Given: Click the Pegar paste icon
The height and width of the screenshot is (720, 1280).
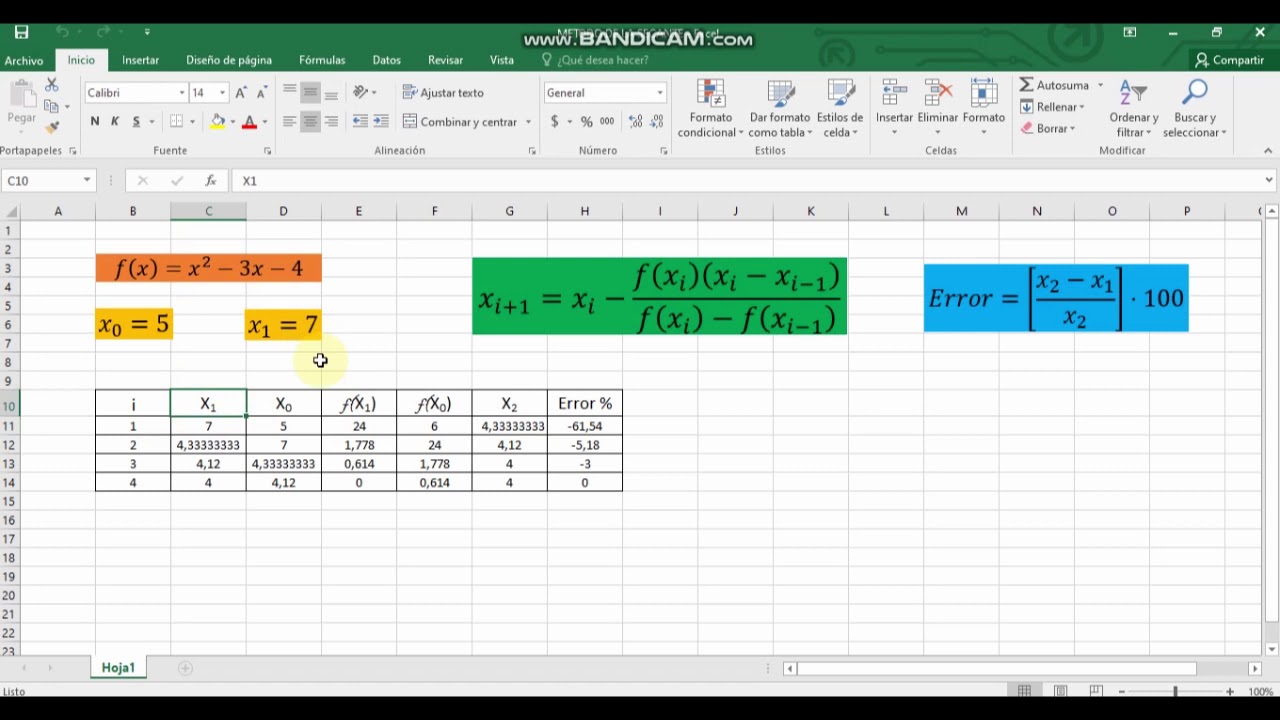Looking at the screenshot, I should [21, 103].
